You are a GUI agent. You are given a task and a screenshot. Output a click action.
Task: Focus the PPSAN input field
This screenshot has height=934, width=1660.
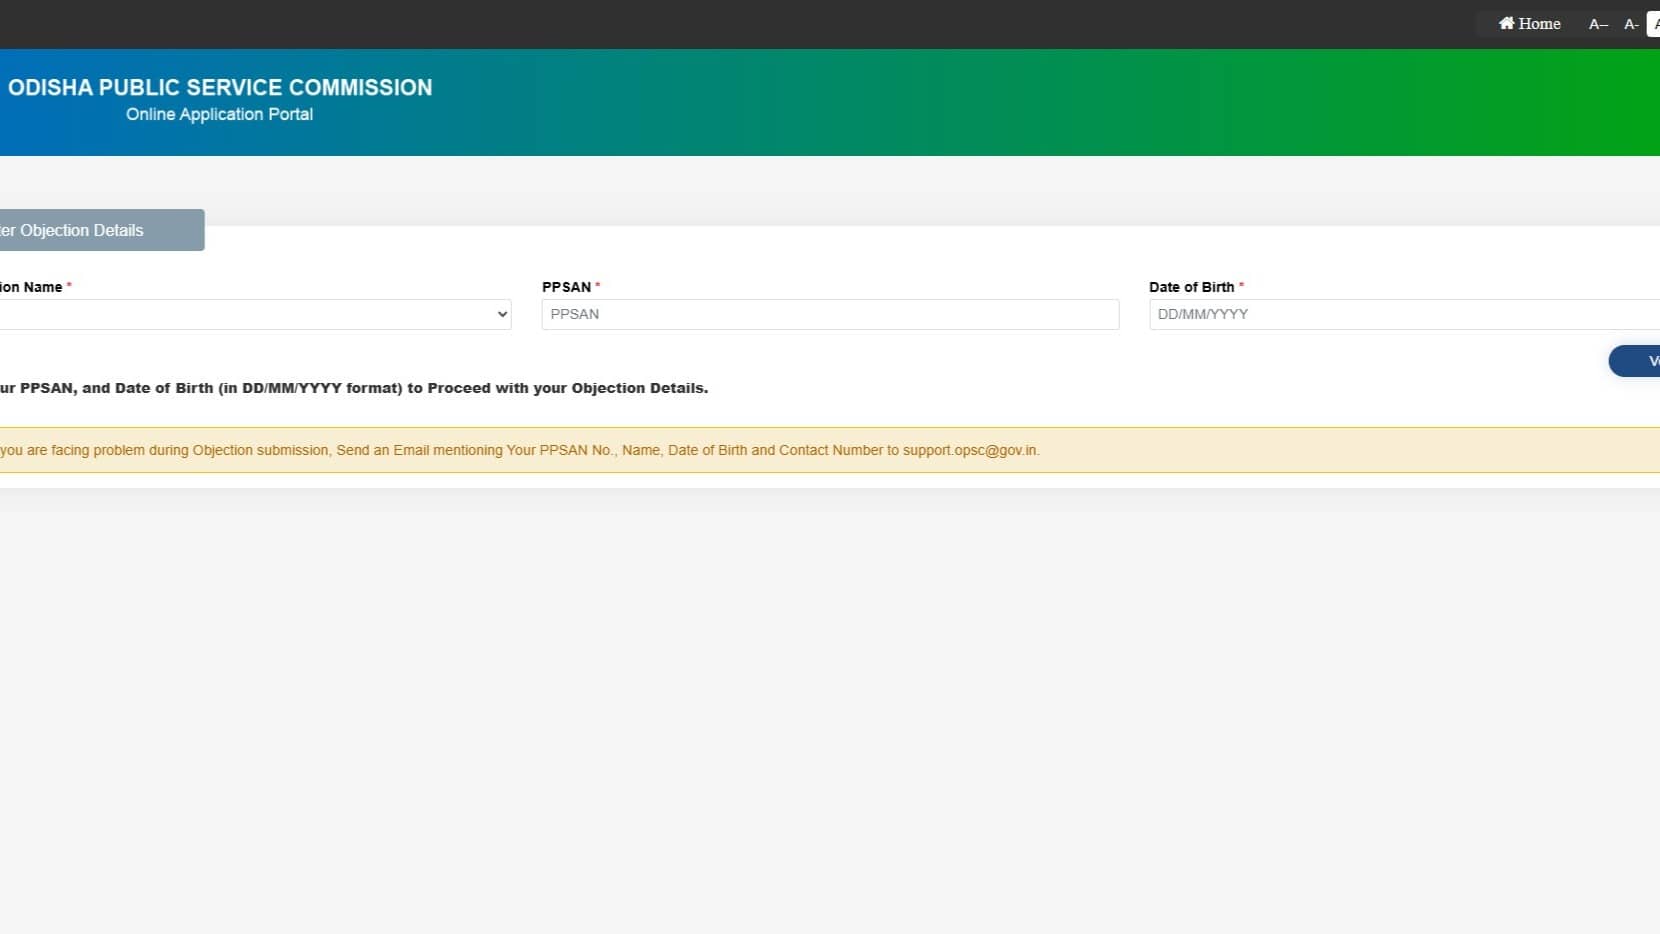click(829, 314)
